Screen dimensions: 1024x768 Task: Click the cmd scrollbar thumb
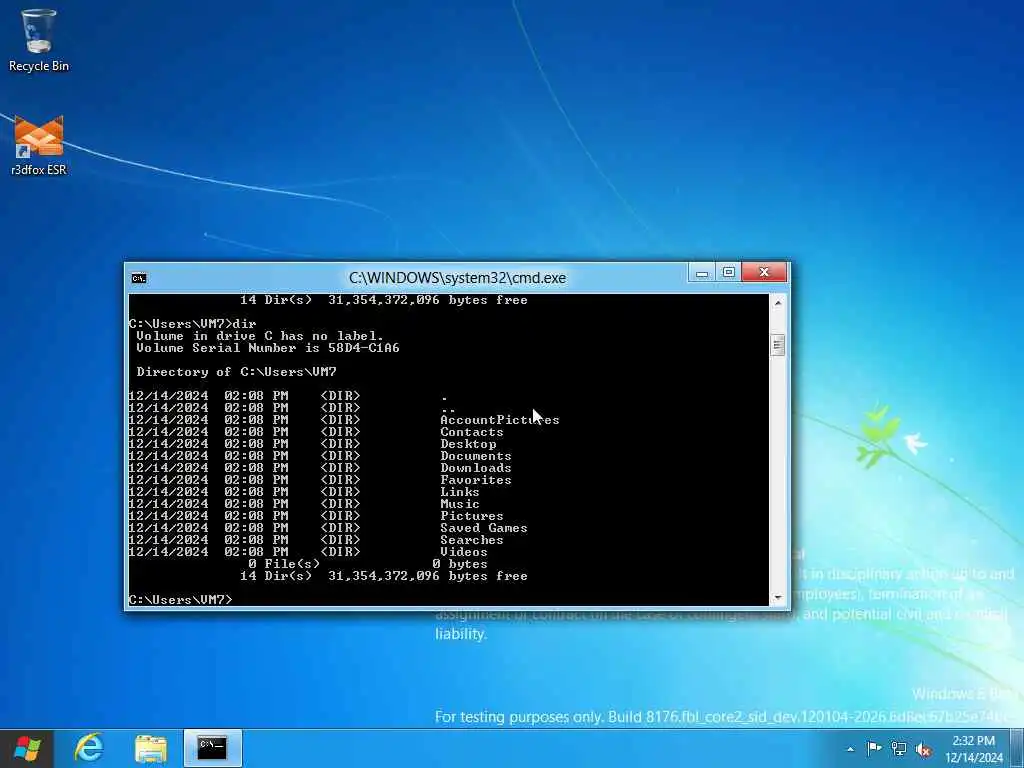(x=778, y=345)
